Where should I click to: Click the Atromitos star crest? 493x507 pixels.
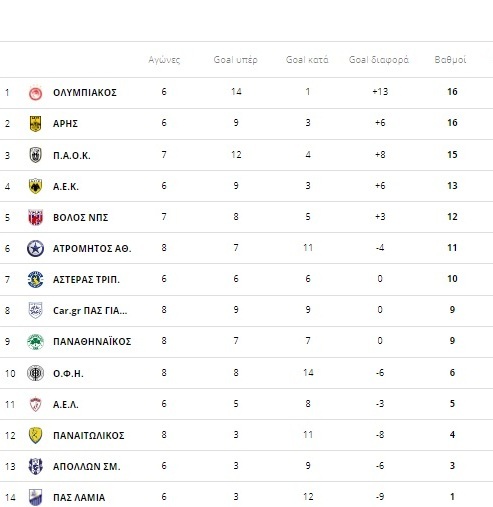pos(35,248)
